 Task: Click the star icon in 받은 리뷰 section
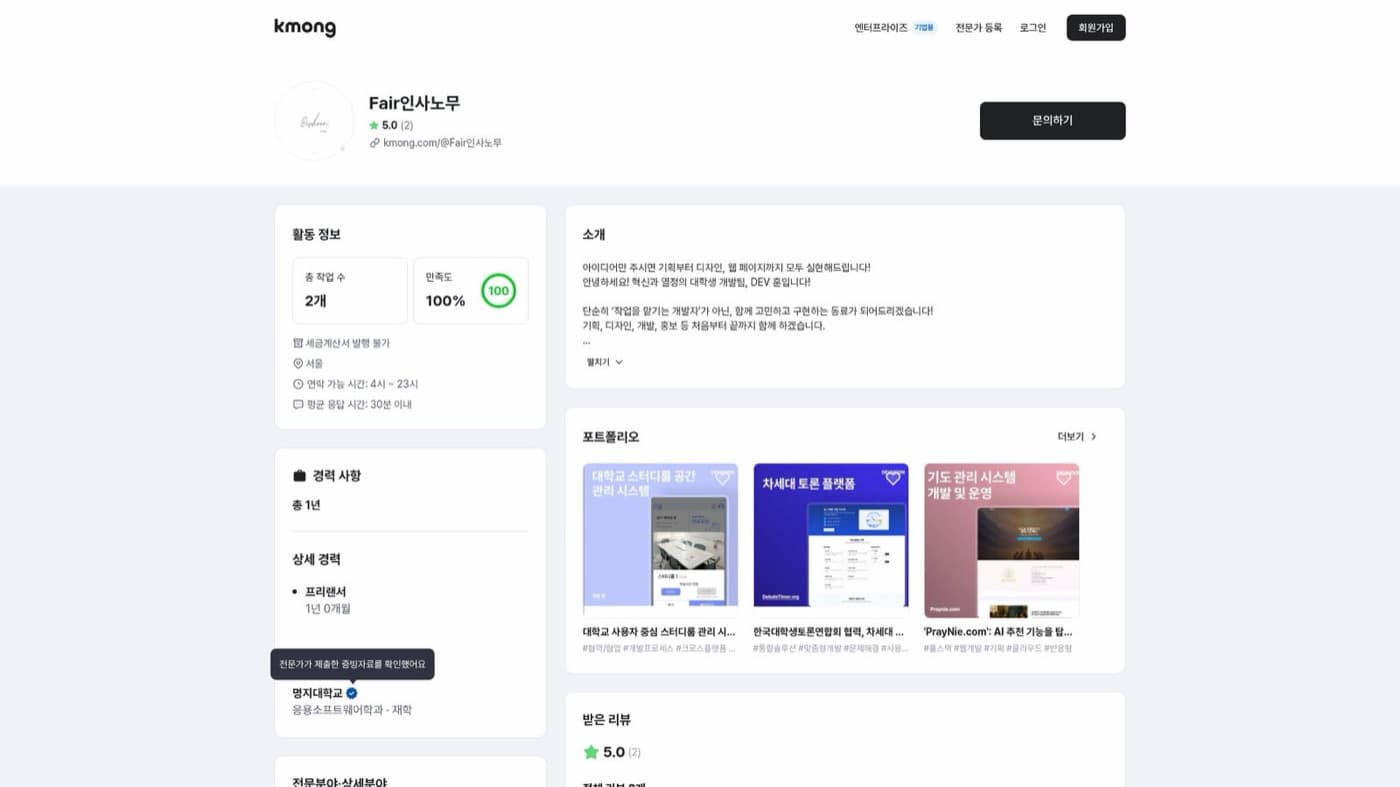[x=591, y=752]
